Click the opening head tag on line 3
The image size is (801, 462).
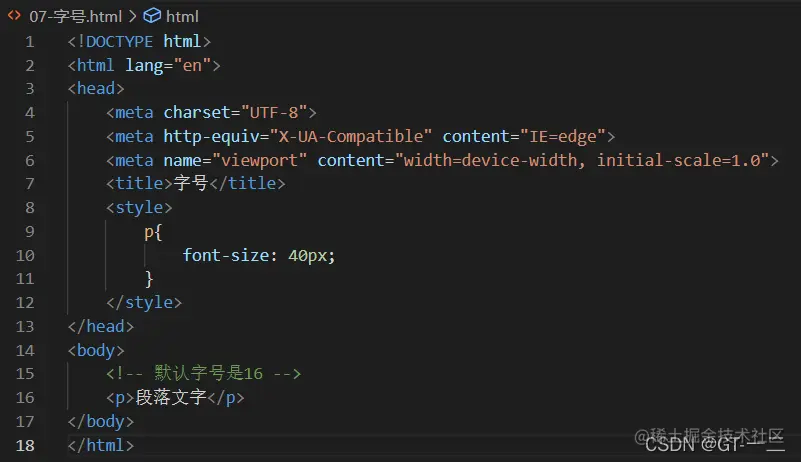click(x=96, y=88)
